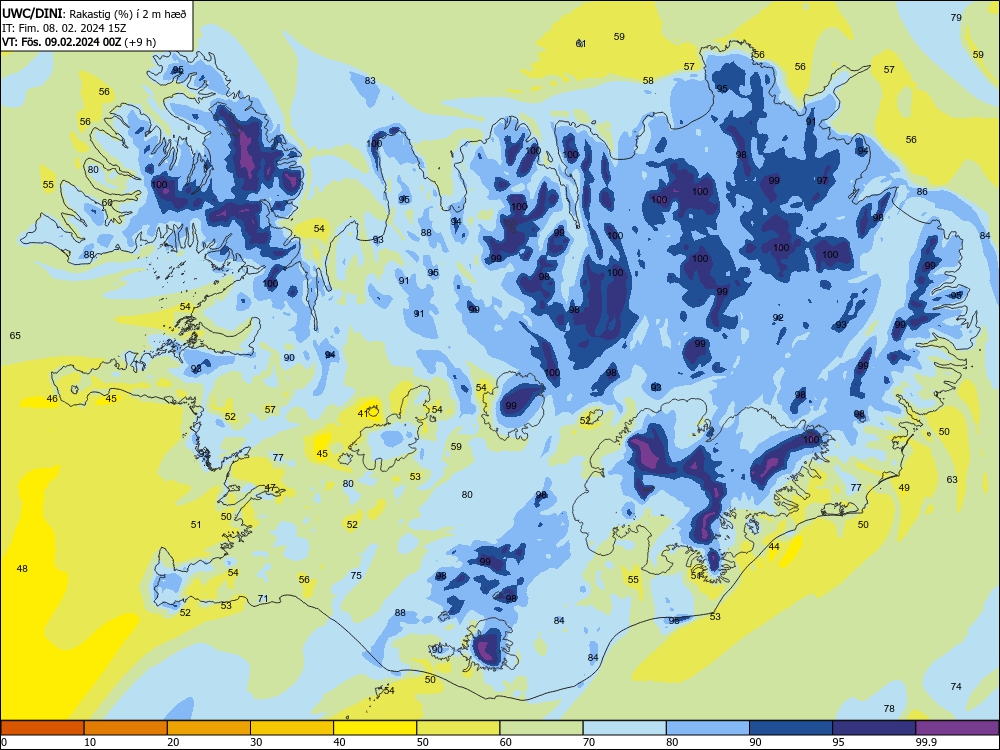Image resolution: width=1000 pixels, height=750 pixels.
Task: Click the humidity value 48 on the map
Action: pyautogui.click(x=22, y=568)
